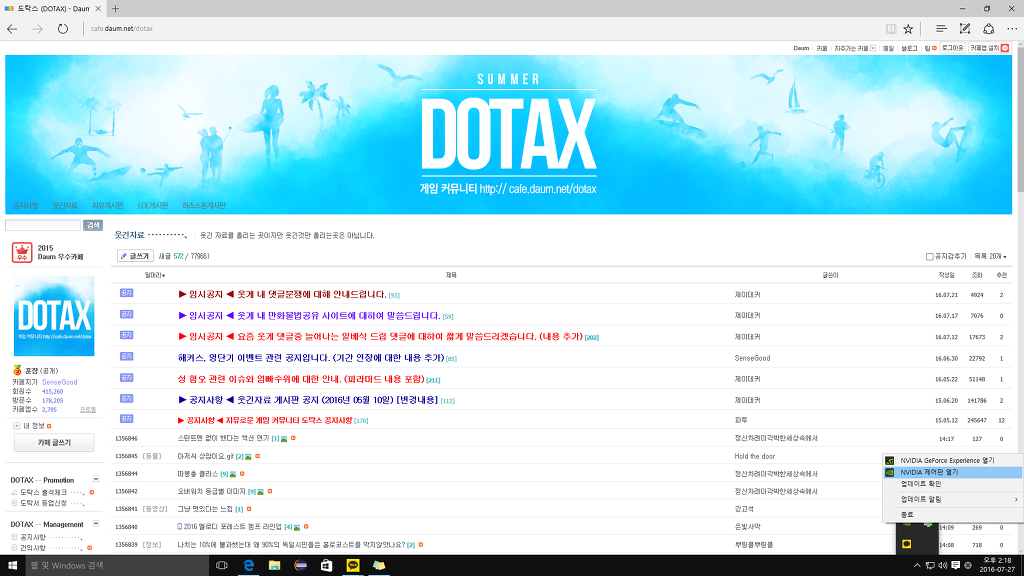Go forward with the browser forward arrow

(x=37, y=29)
